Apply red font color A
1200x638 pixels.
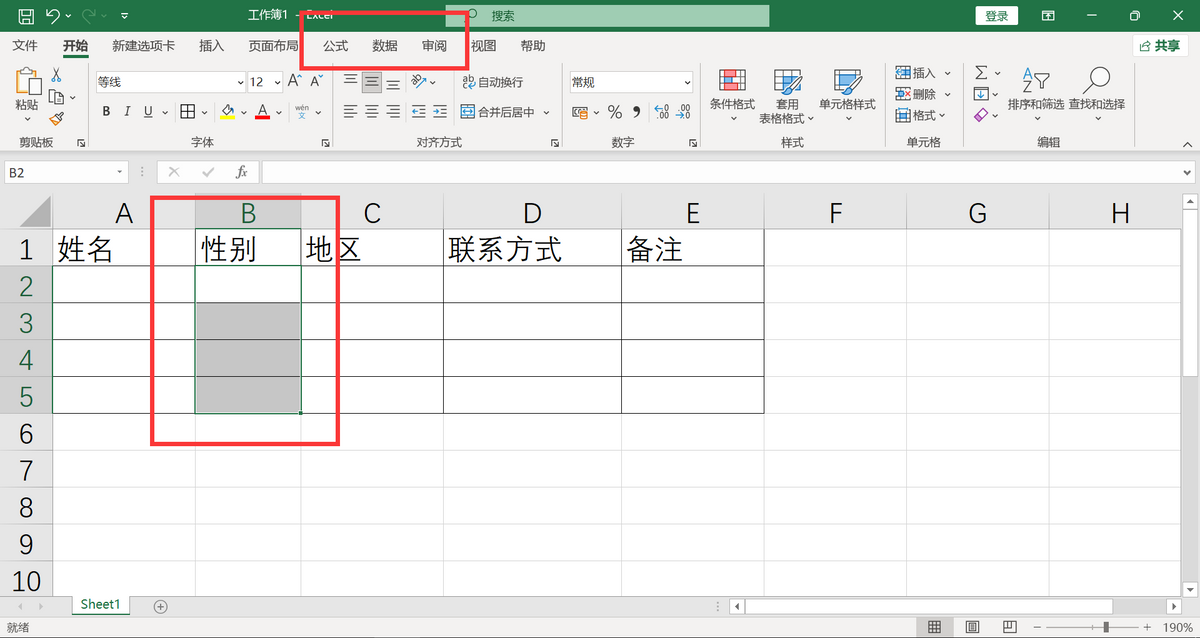pyautogui.click(x=263, y=112)
